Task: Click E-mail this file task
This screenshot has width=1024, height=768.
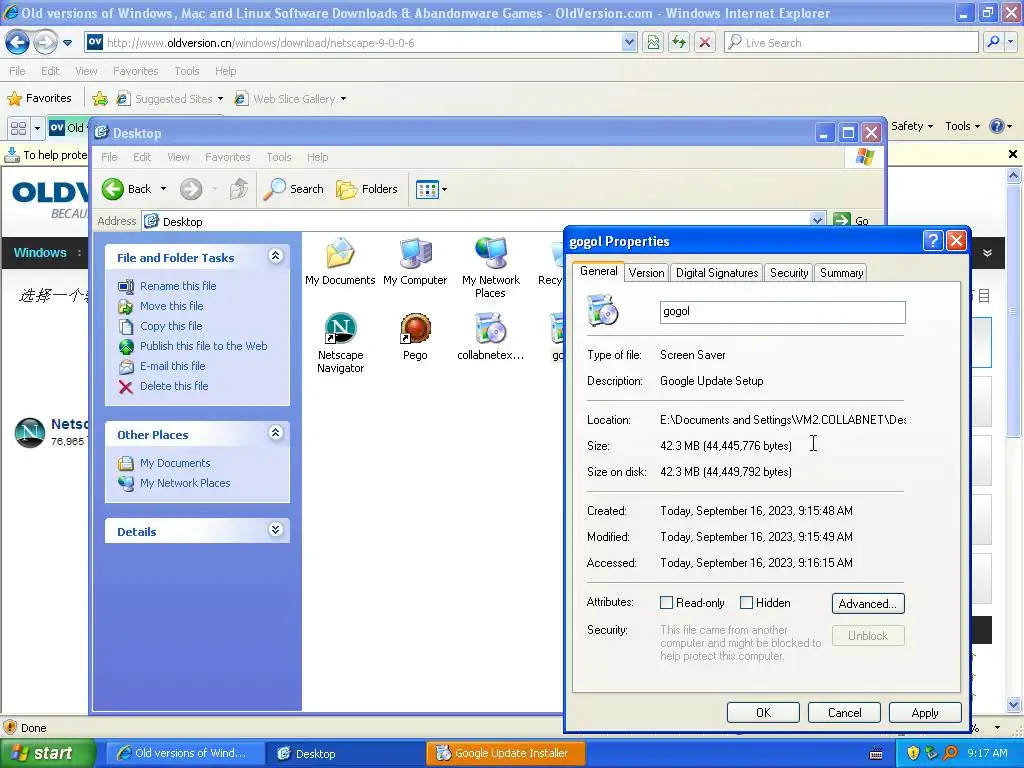Action: click(172, 366)
